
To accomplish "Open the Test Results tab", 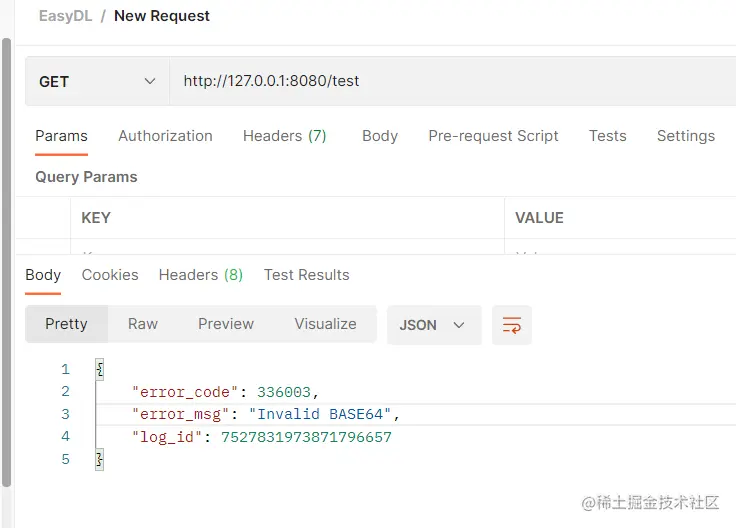I will coord(306,275).
